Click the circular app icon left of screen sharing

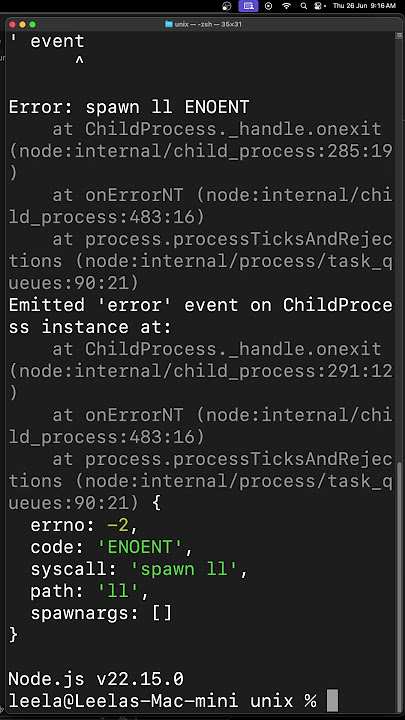click(x=227, y=6)
